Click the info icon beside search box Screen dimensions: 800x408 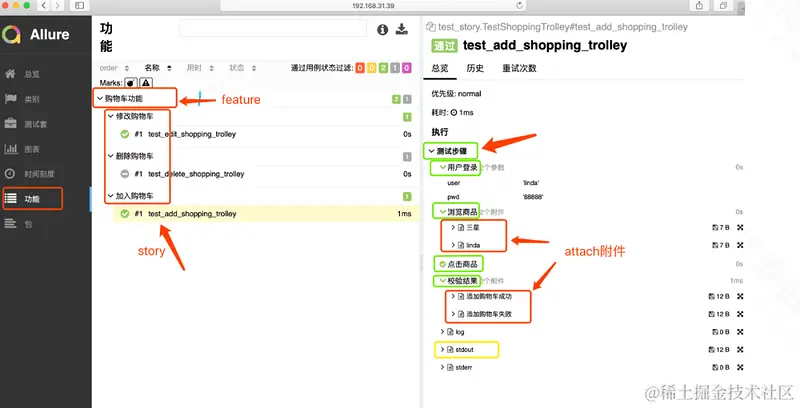(x=382, y=30)
